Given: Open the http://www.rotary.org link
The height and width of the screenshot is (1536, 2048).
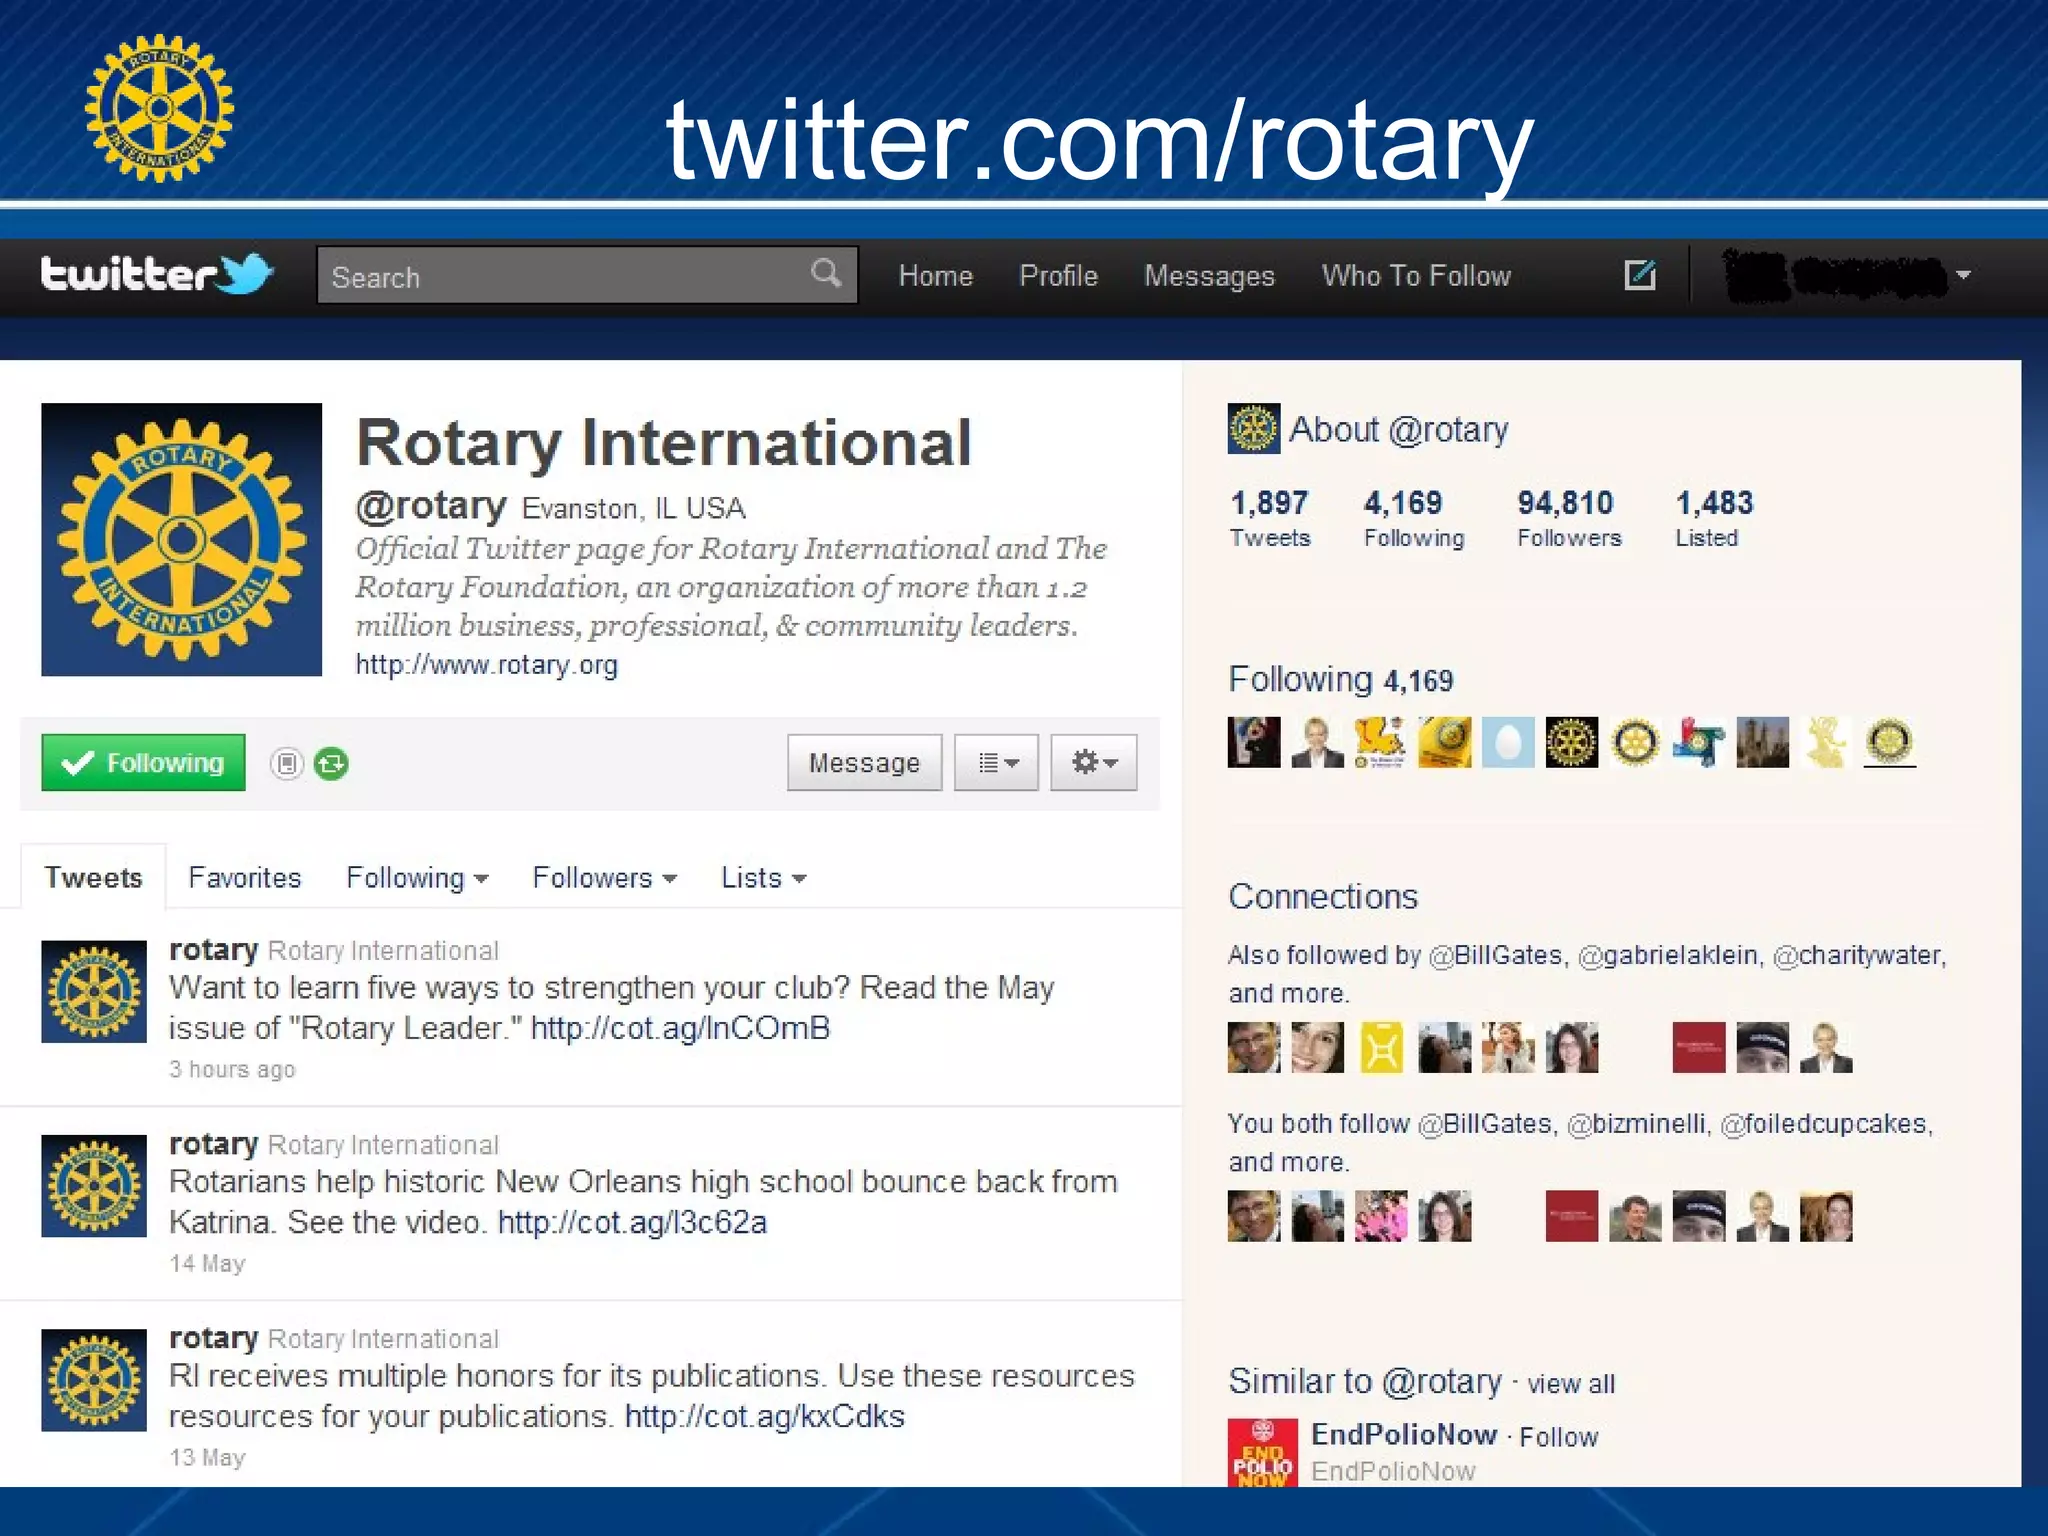Looking at the screenshot, I should click(x=487, y=665).
